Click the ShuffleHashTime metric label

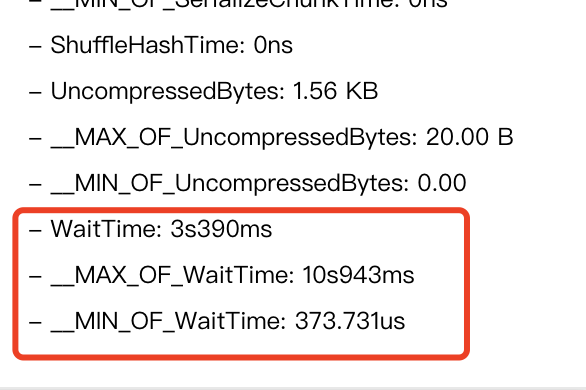pyautogui.click(x=148, y=46)
